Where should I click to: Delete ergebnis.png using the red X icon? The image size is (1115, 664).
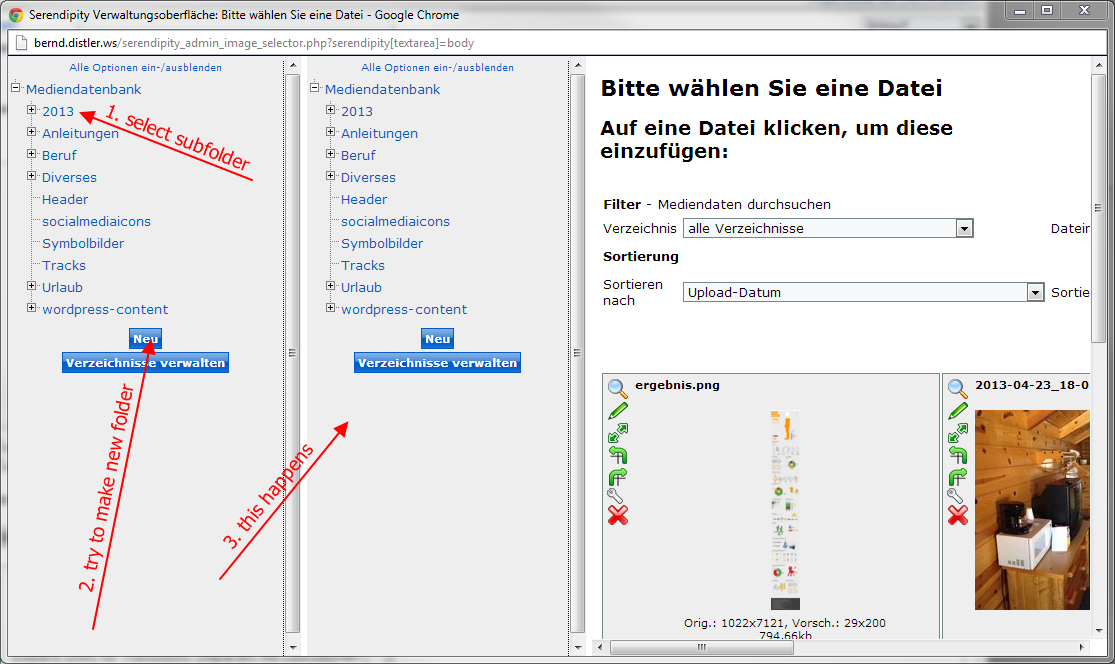(x=617, y=516)
